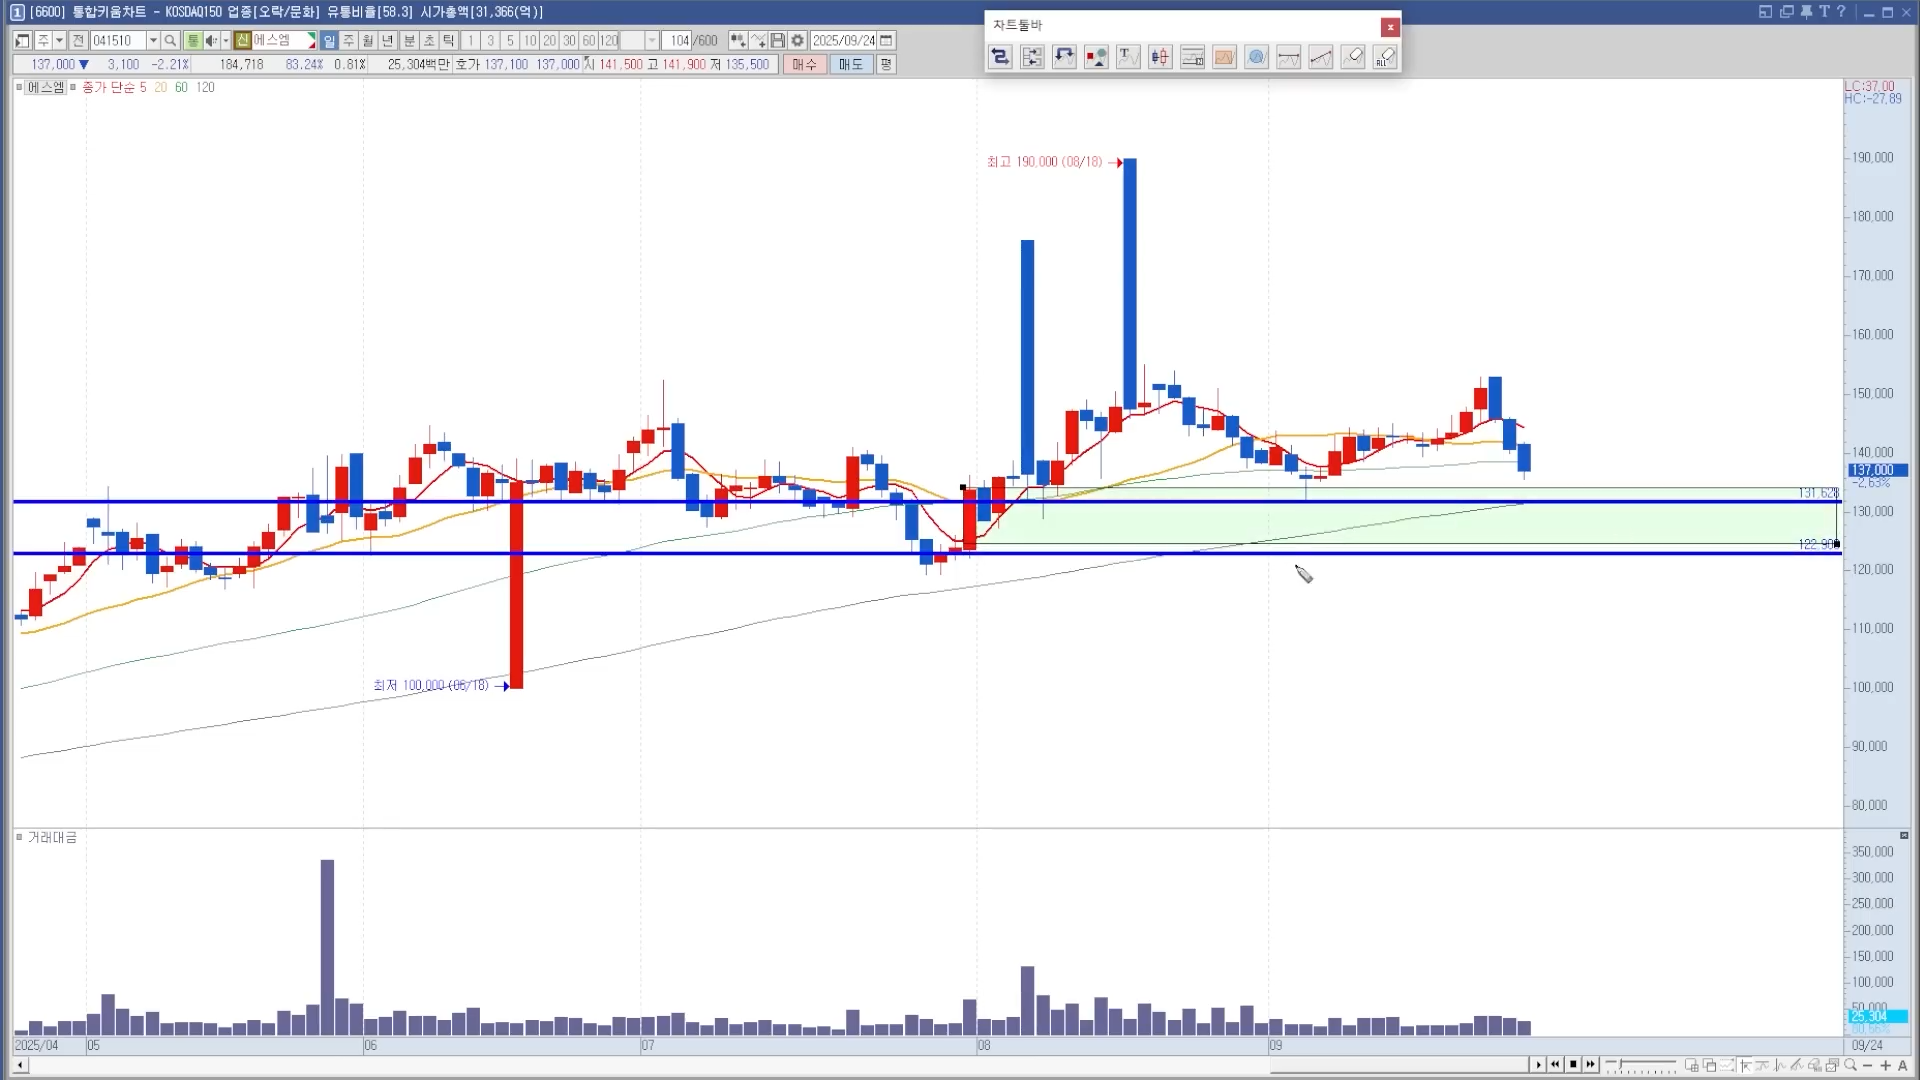Toggle daily (일) chart period

point(329,41)
